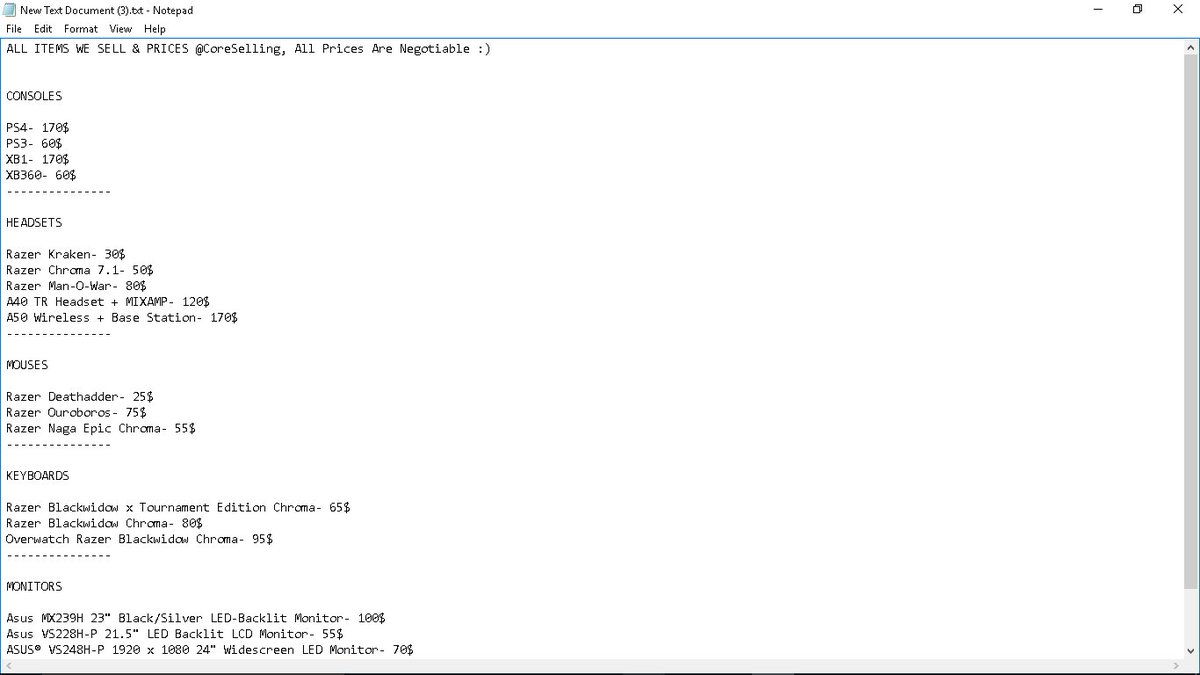Click the 'Asus MX239H 23"' monitor line

click(x=195, y=619)
